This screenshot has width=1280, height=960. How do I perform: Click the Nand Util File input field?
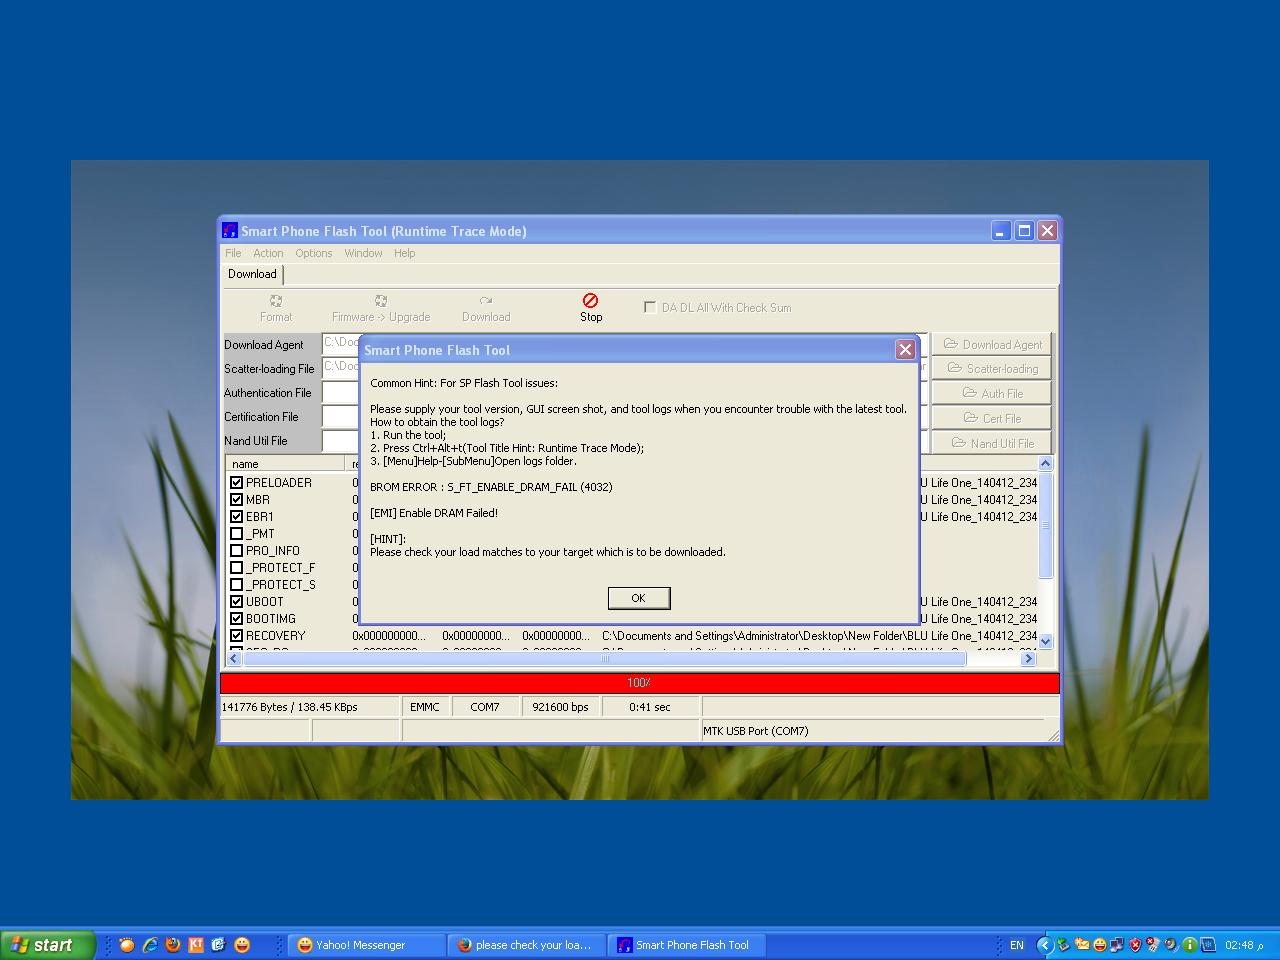(340, 441)
